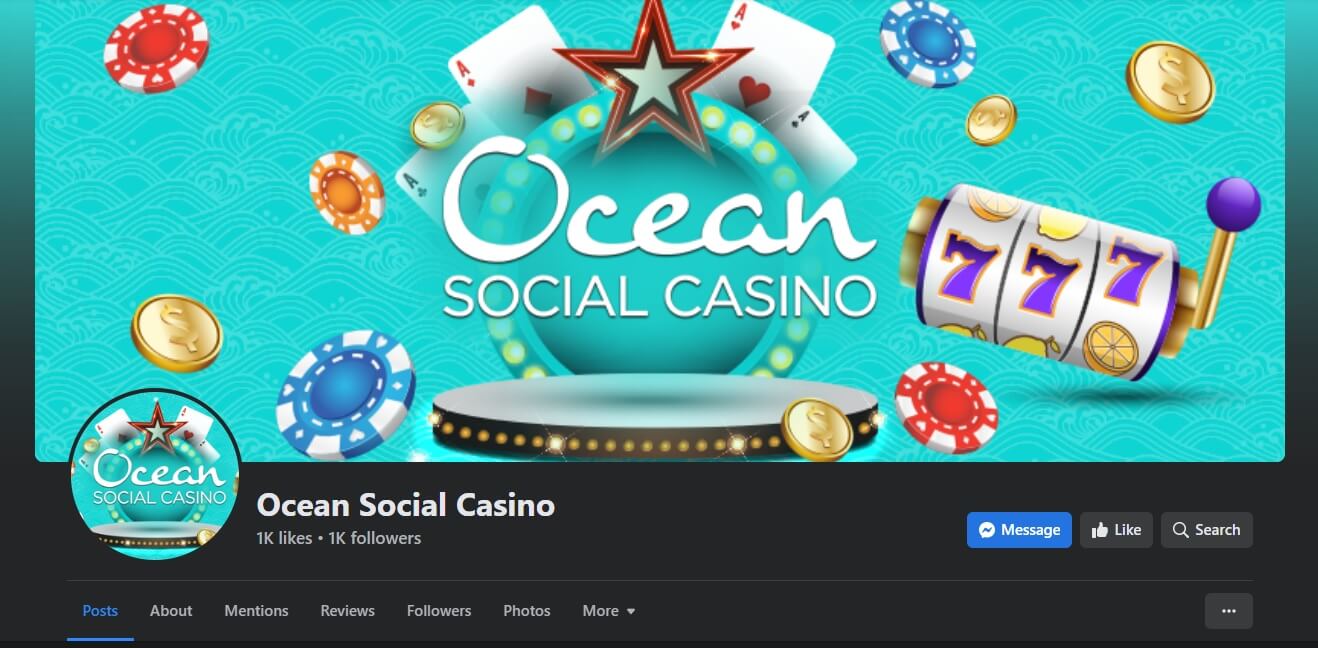Click the More tab label
The height and width of the screenshot is (648, 1318).
600,611
